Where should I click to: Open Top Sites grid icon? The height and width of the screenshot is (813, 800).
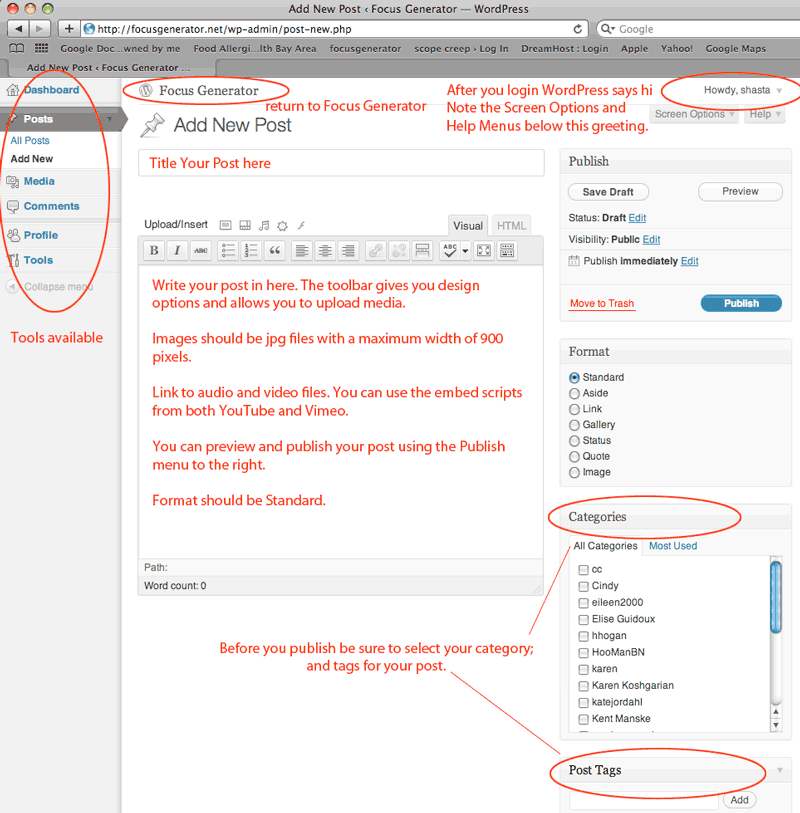[41, 48]
